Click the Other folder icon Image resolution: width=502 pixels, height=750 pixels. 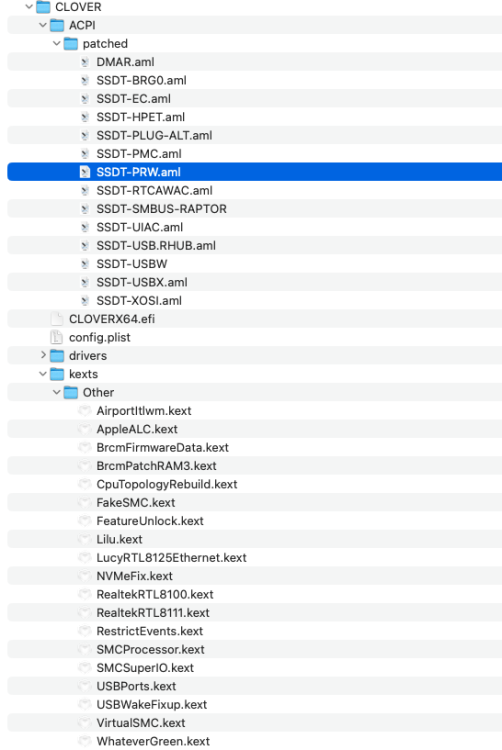tap(71, 392)
